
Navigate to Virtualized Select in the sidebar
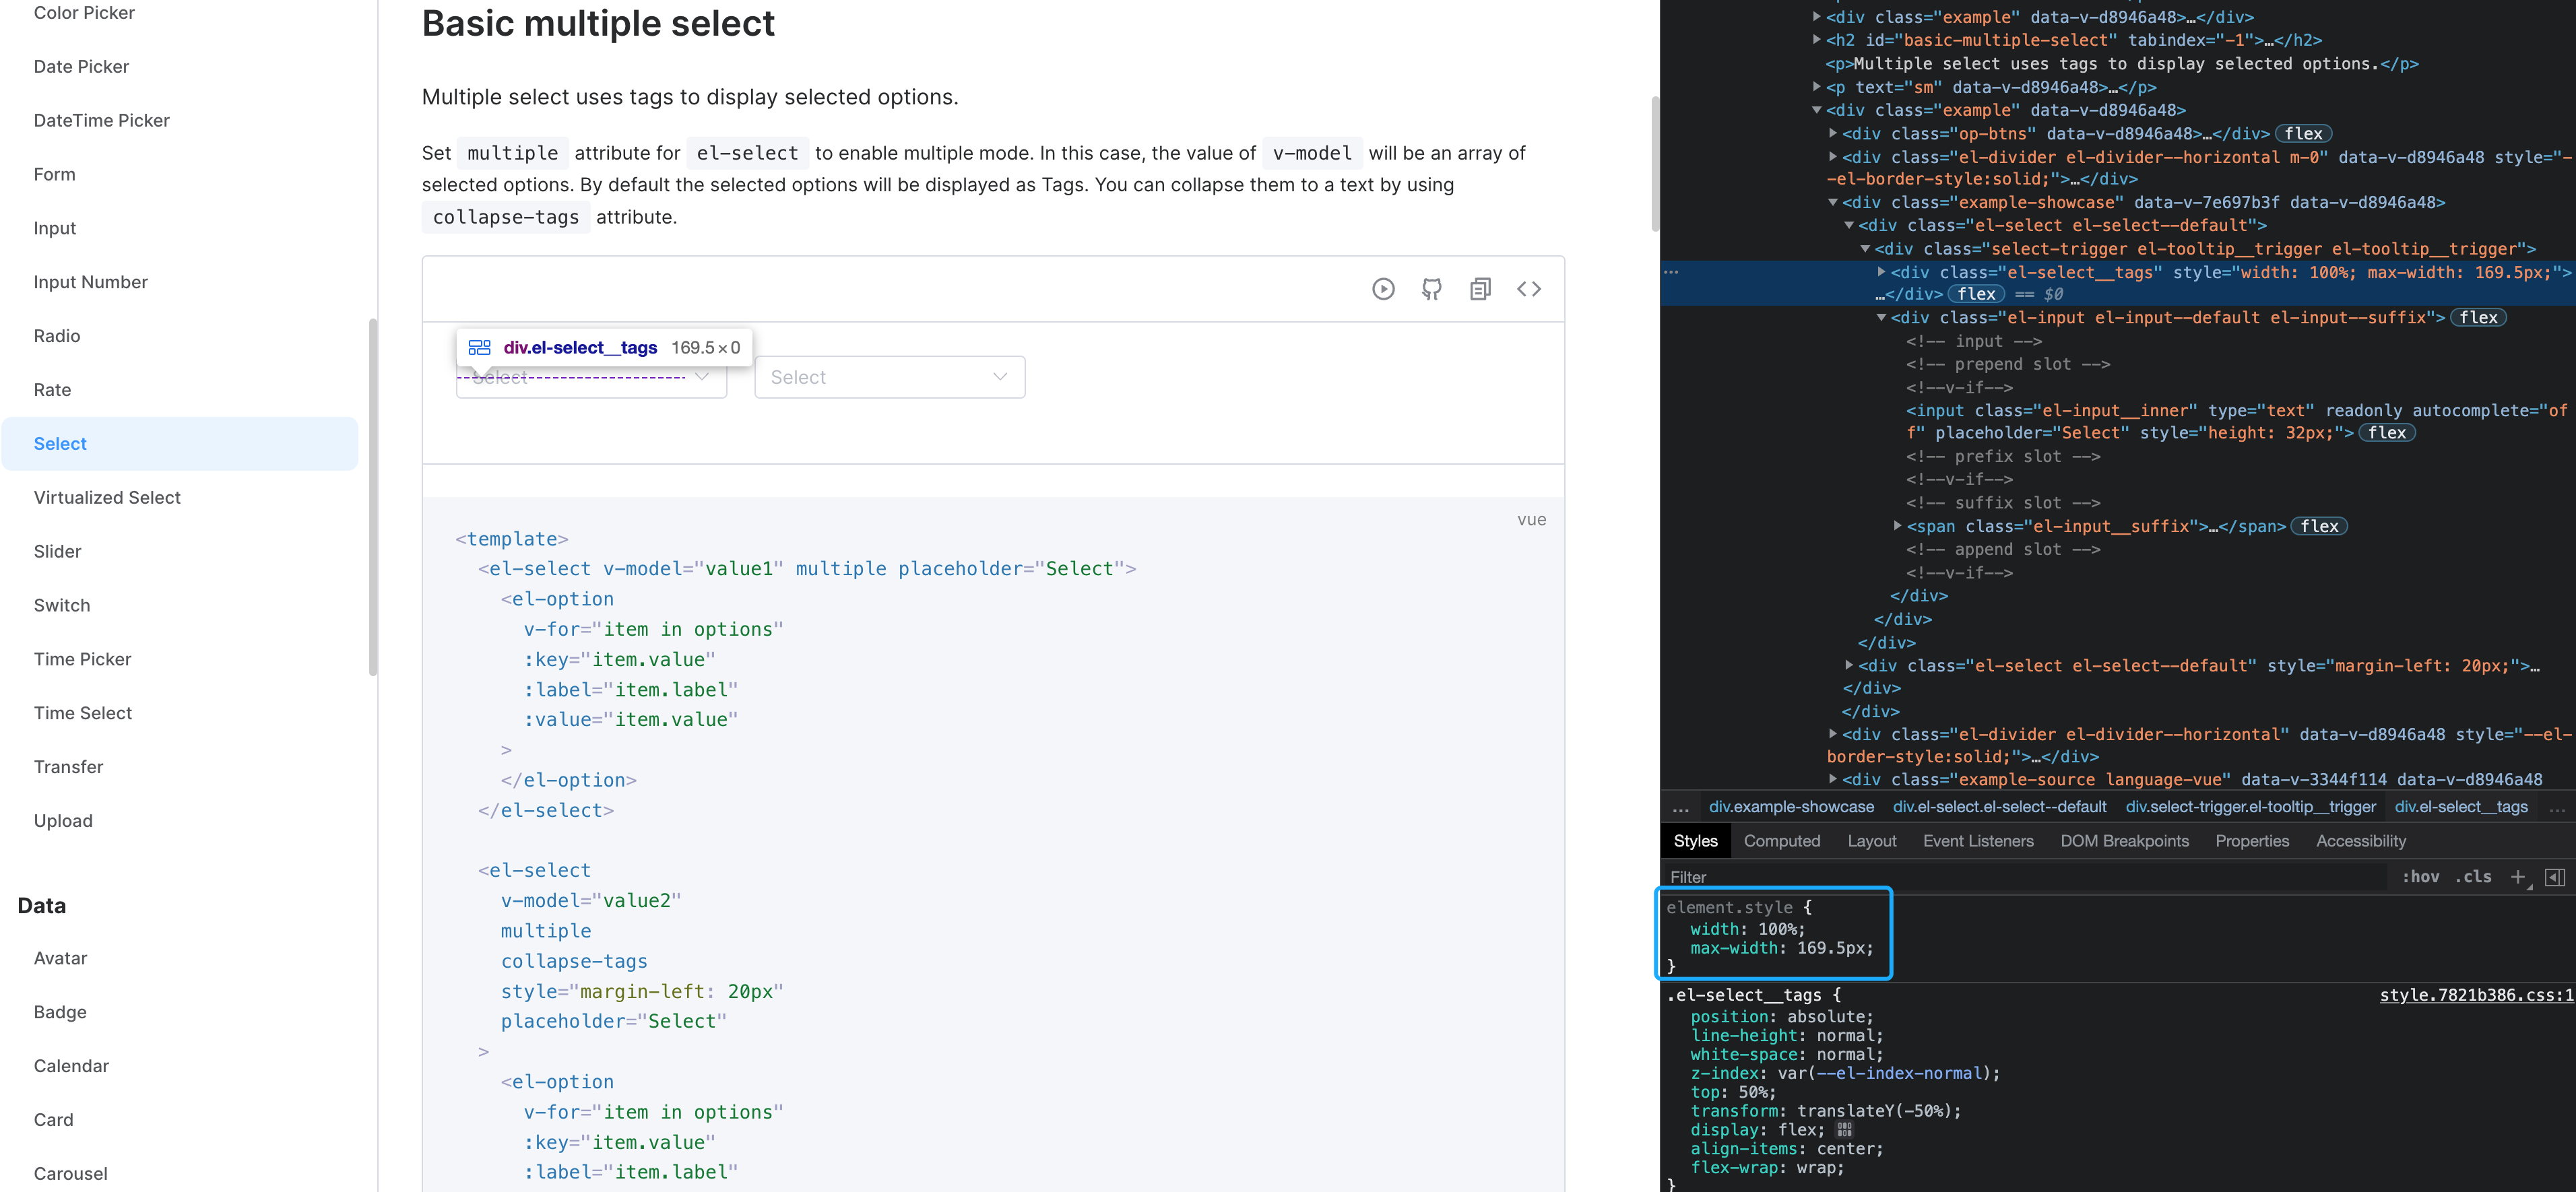(x=107, y=497)
